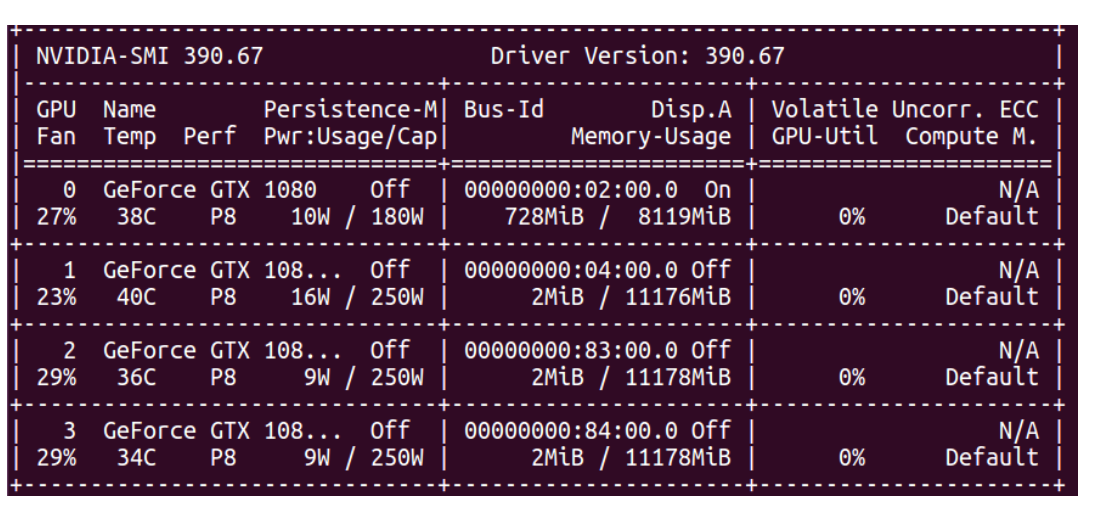The width and height of the screenshot is (1099, 509).
Task: Select the GeForce GTX 1080 name of GPU 0
Action: 210,190
